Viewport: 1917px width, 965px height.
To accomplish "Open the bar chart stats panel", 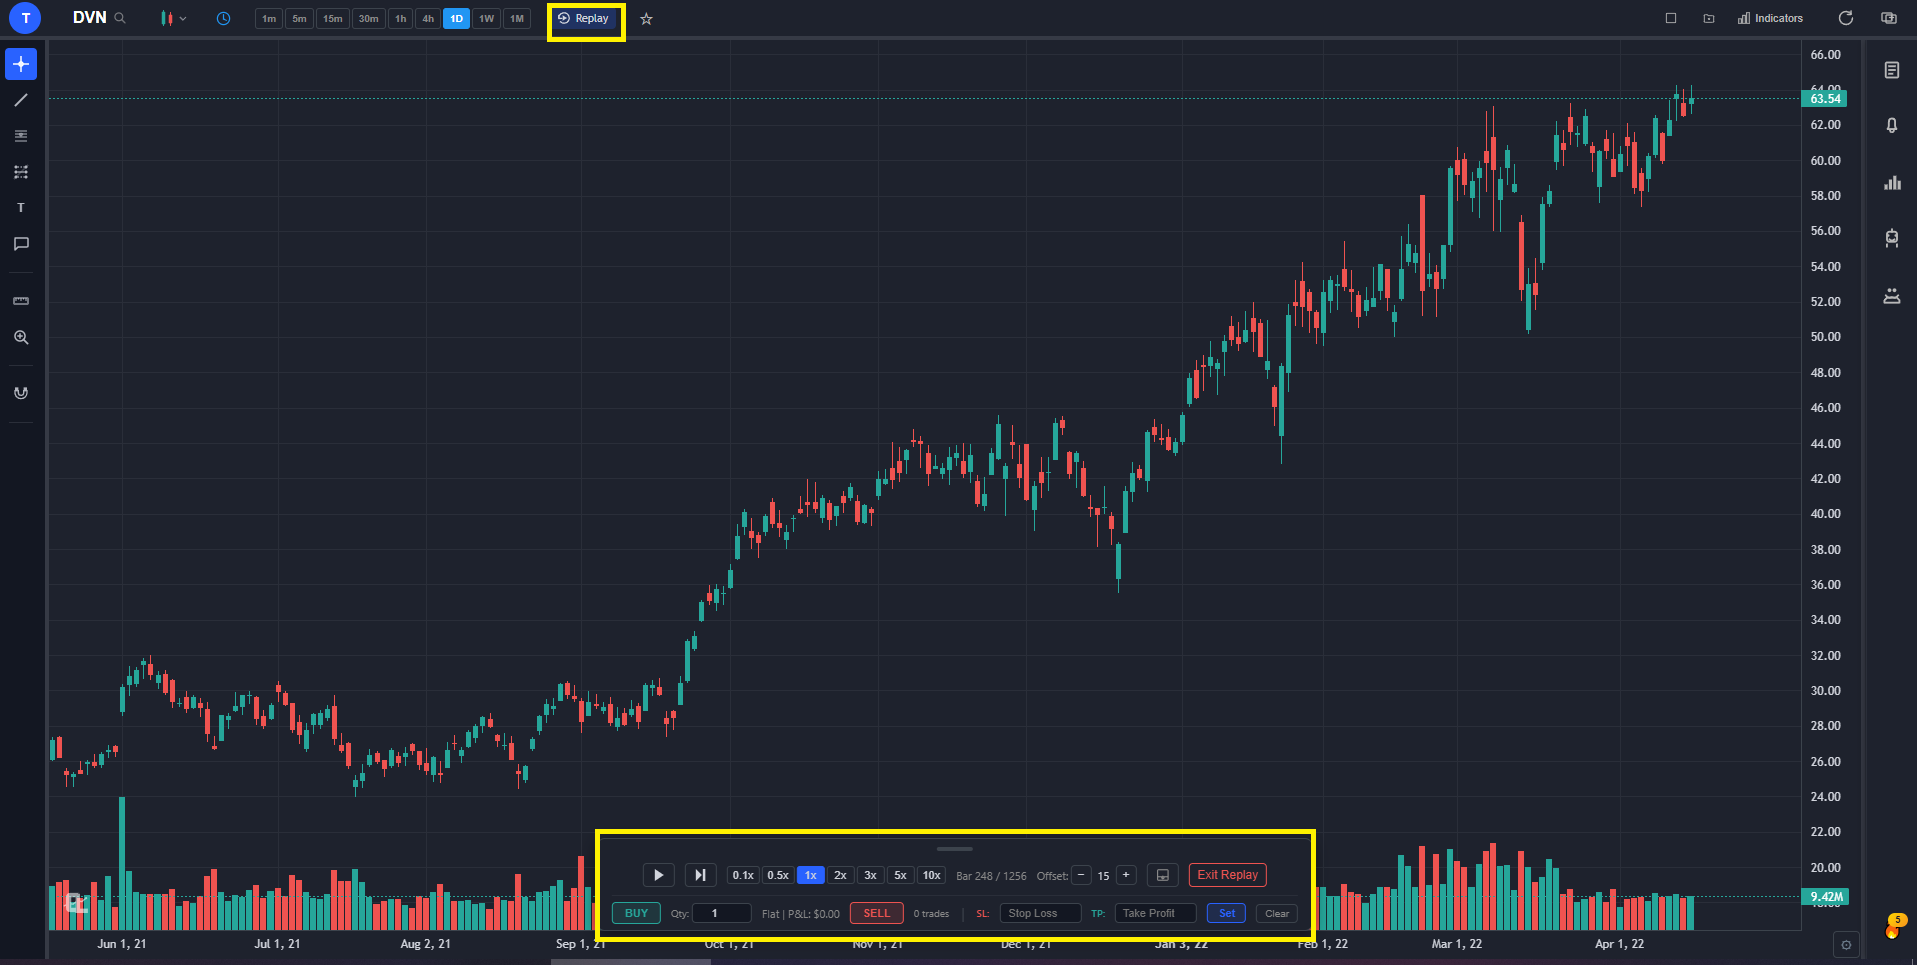I will [x=1892, y=183].
